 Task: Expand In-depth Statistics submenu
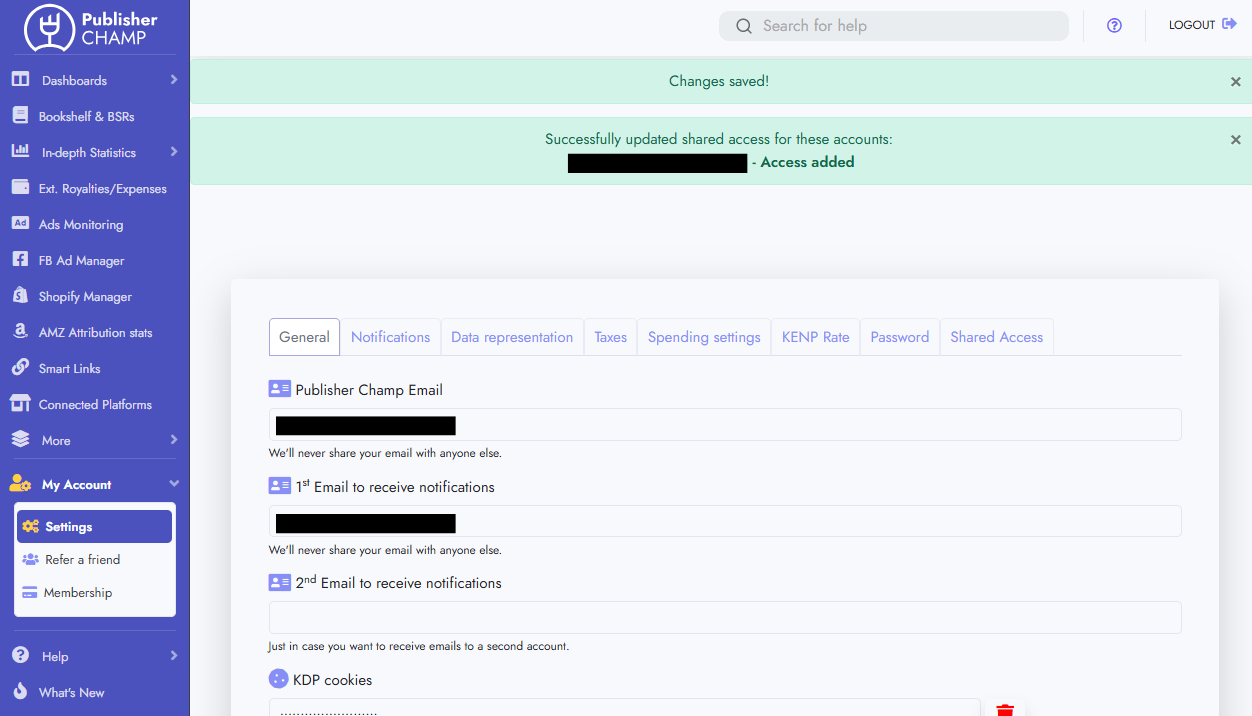[x=94, y=153]
